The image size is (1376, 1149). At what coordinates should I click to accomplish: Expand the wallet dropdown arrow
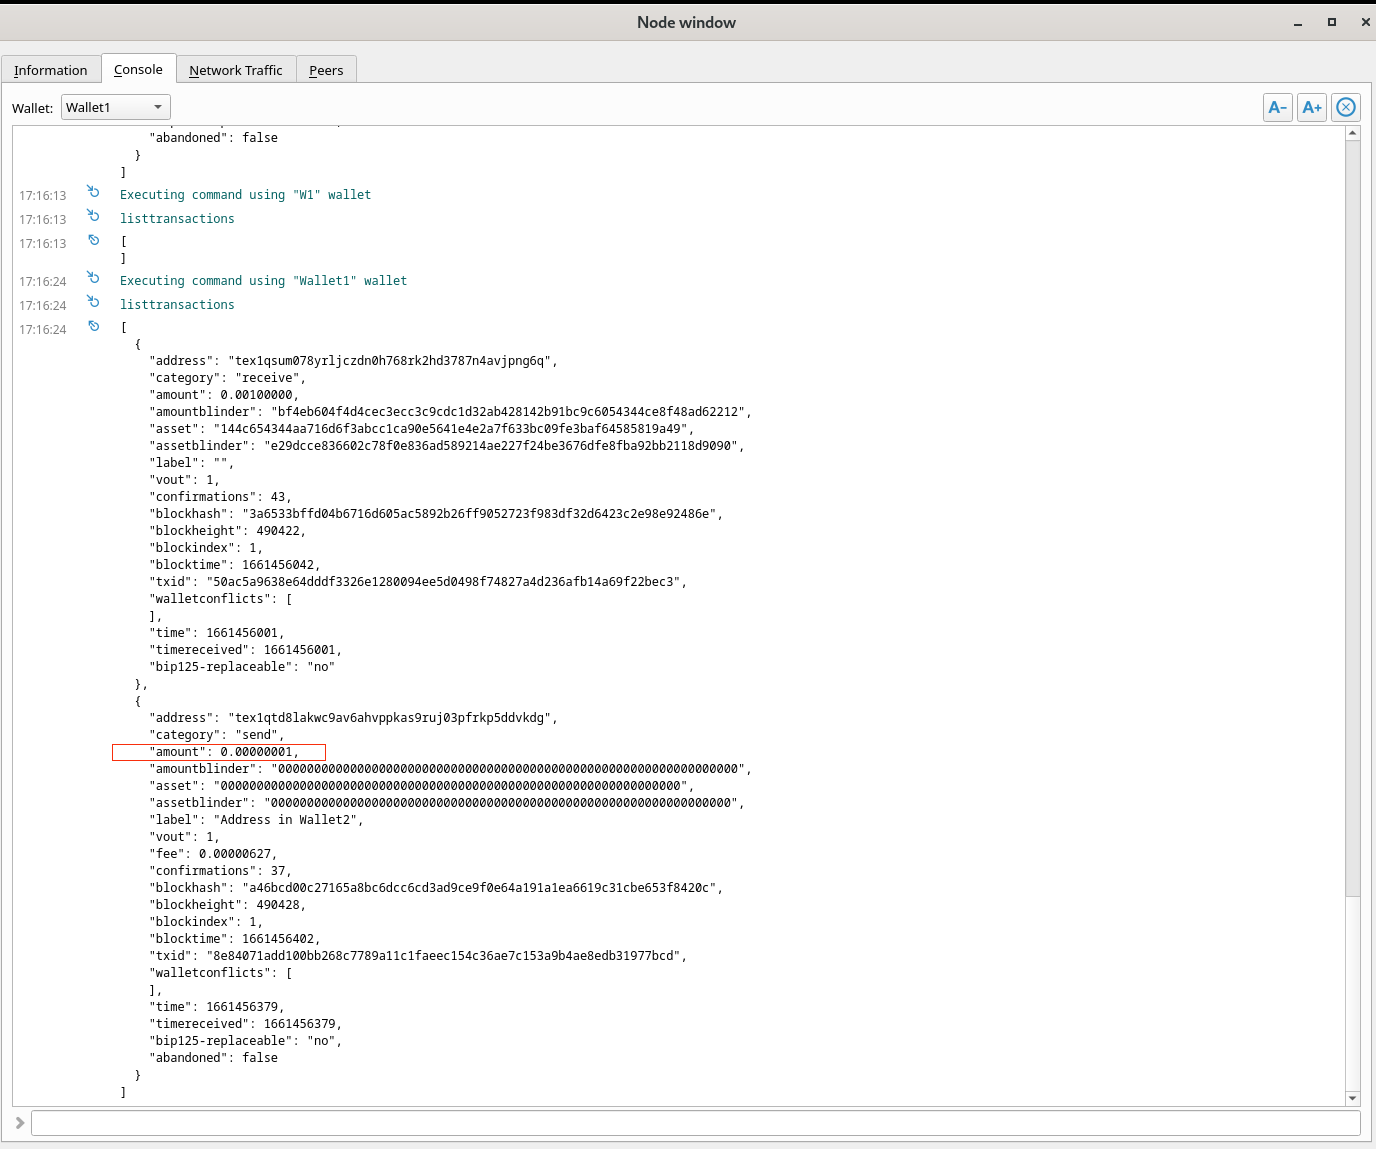tap(157, 106)
